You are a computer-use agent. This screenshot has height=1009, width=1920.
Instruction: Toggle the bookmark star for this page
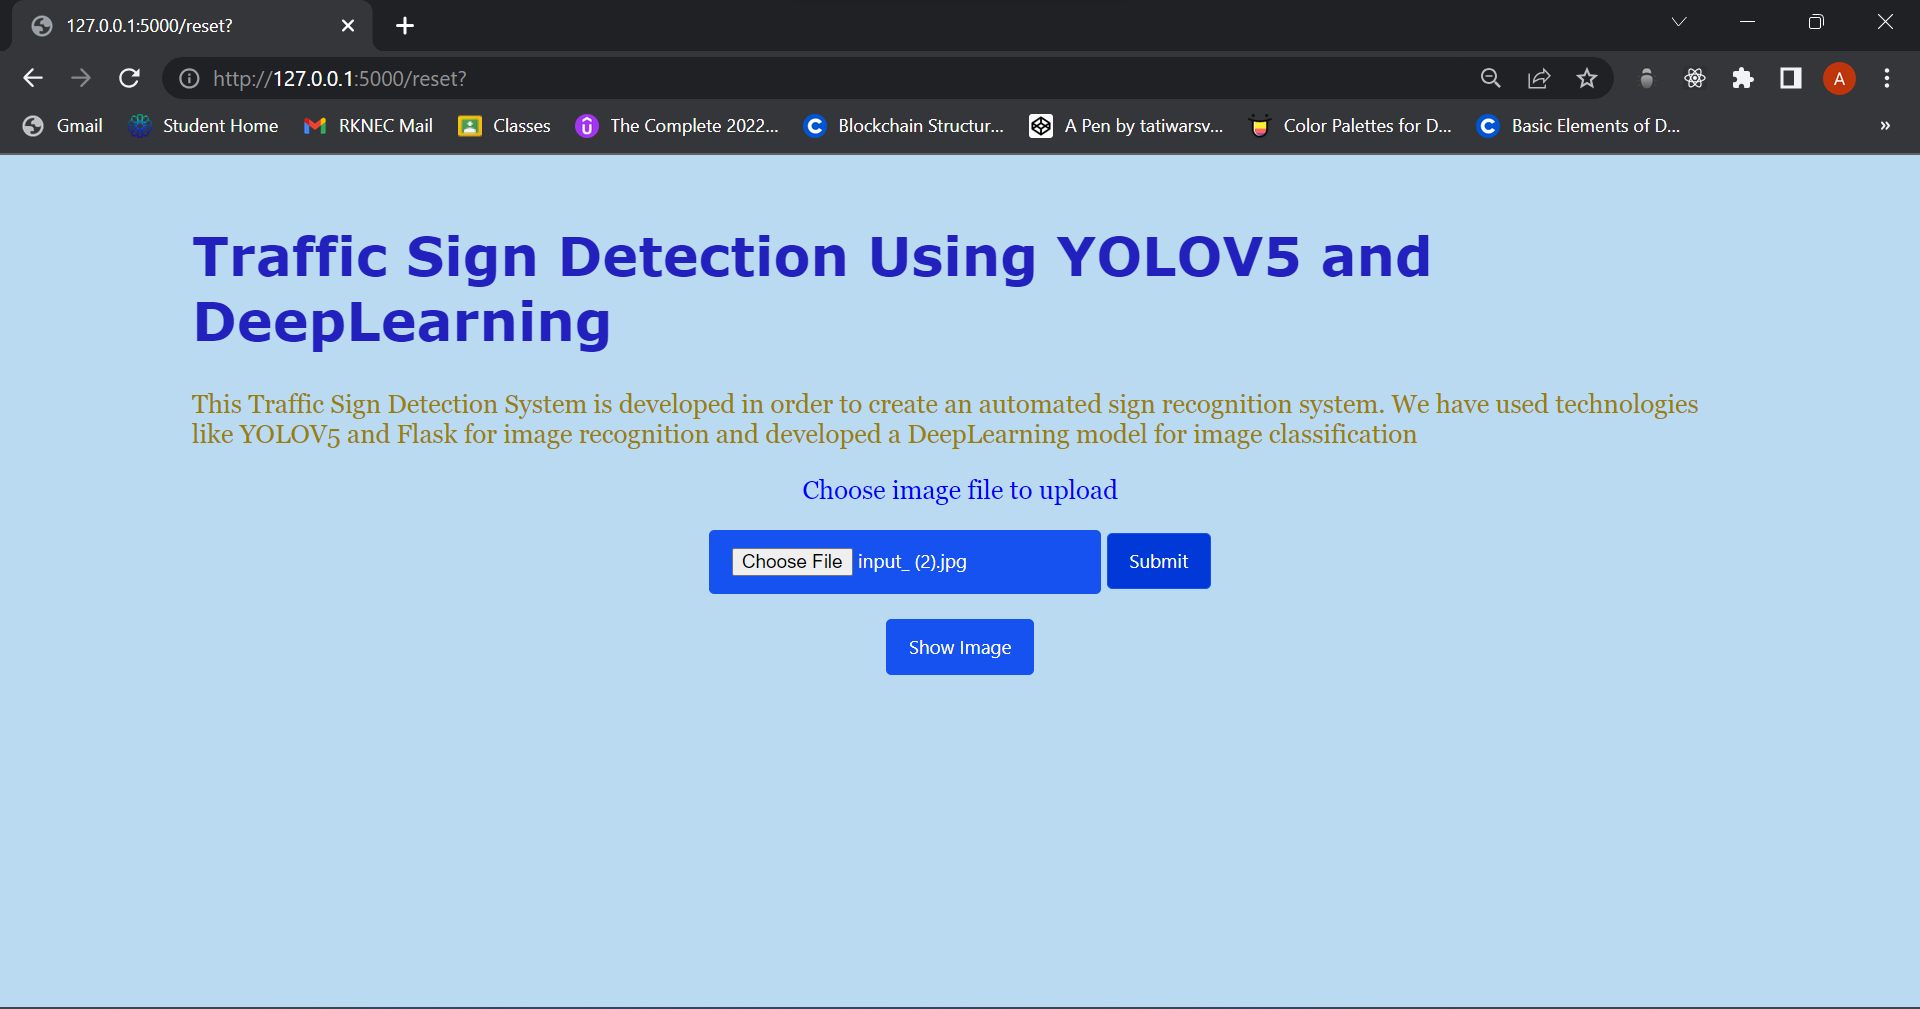click(x=1587, y=78)
